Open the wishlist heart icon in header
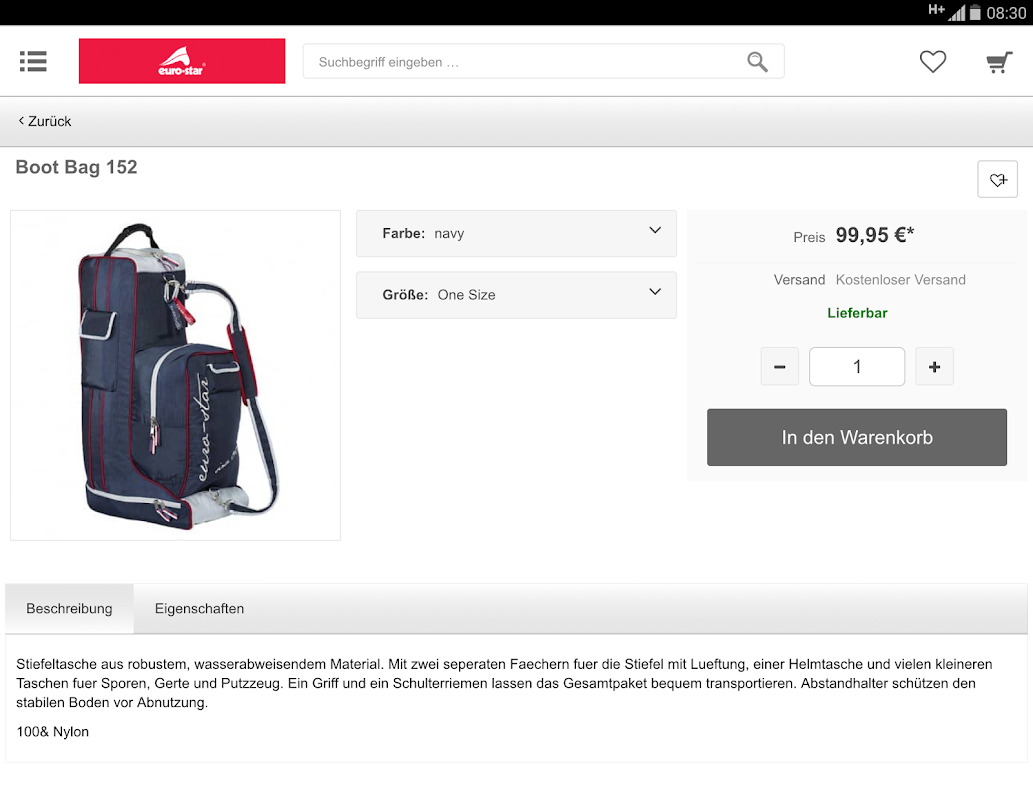Viewport: 1033px width, 800px height. pyautogui.click(x=933, y=61)
